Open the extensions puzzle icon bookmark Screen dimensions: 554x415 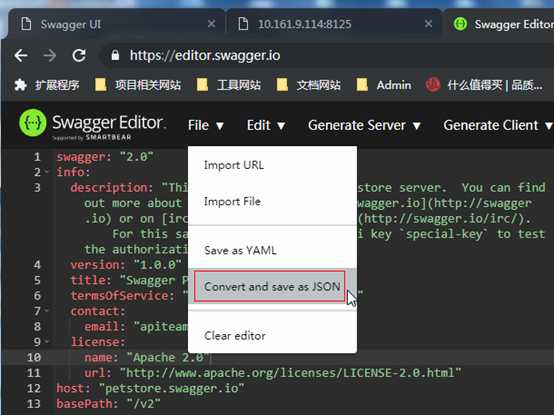(20, 85)
